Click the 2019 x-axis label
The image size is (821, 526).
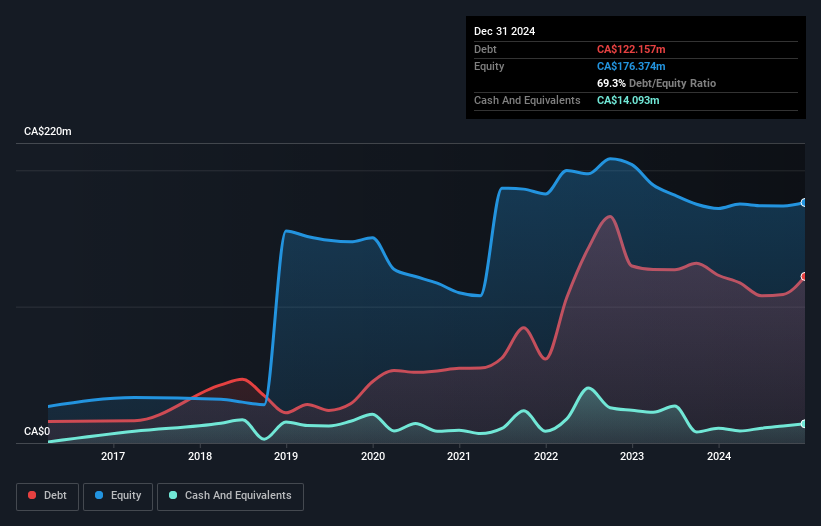coord(286,456)
